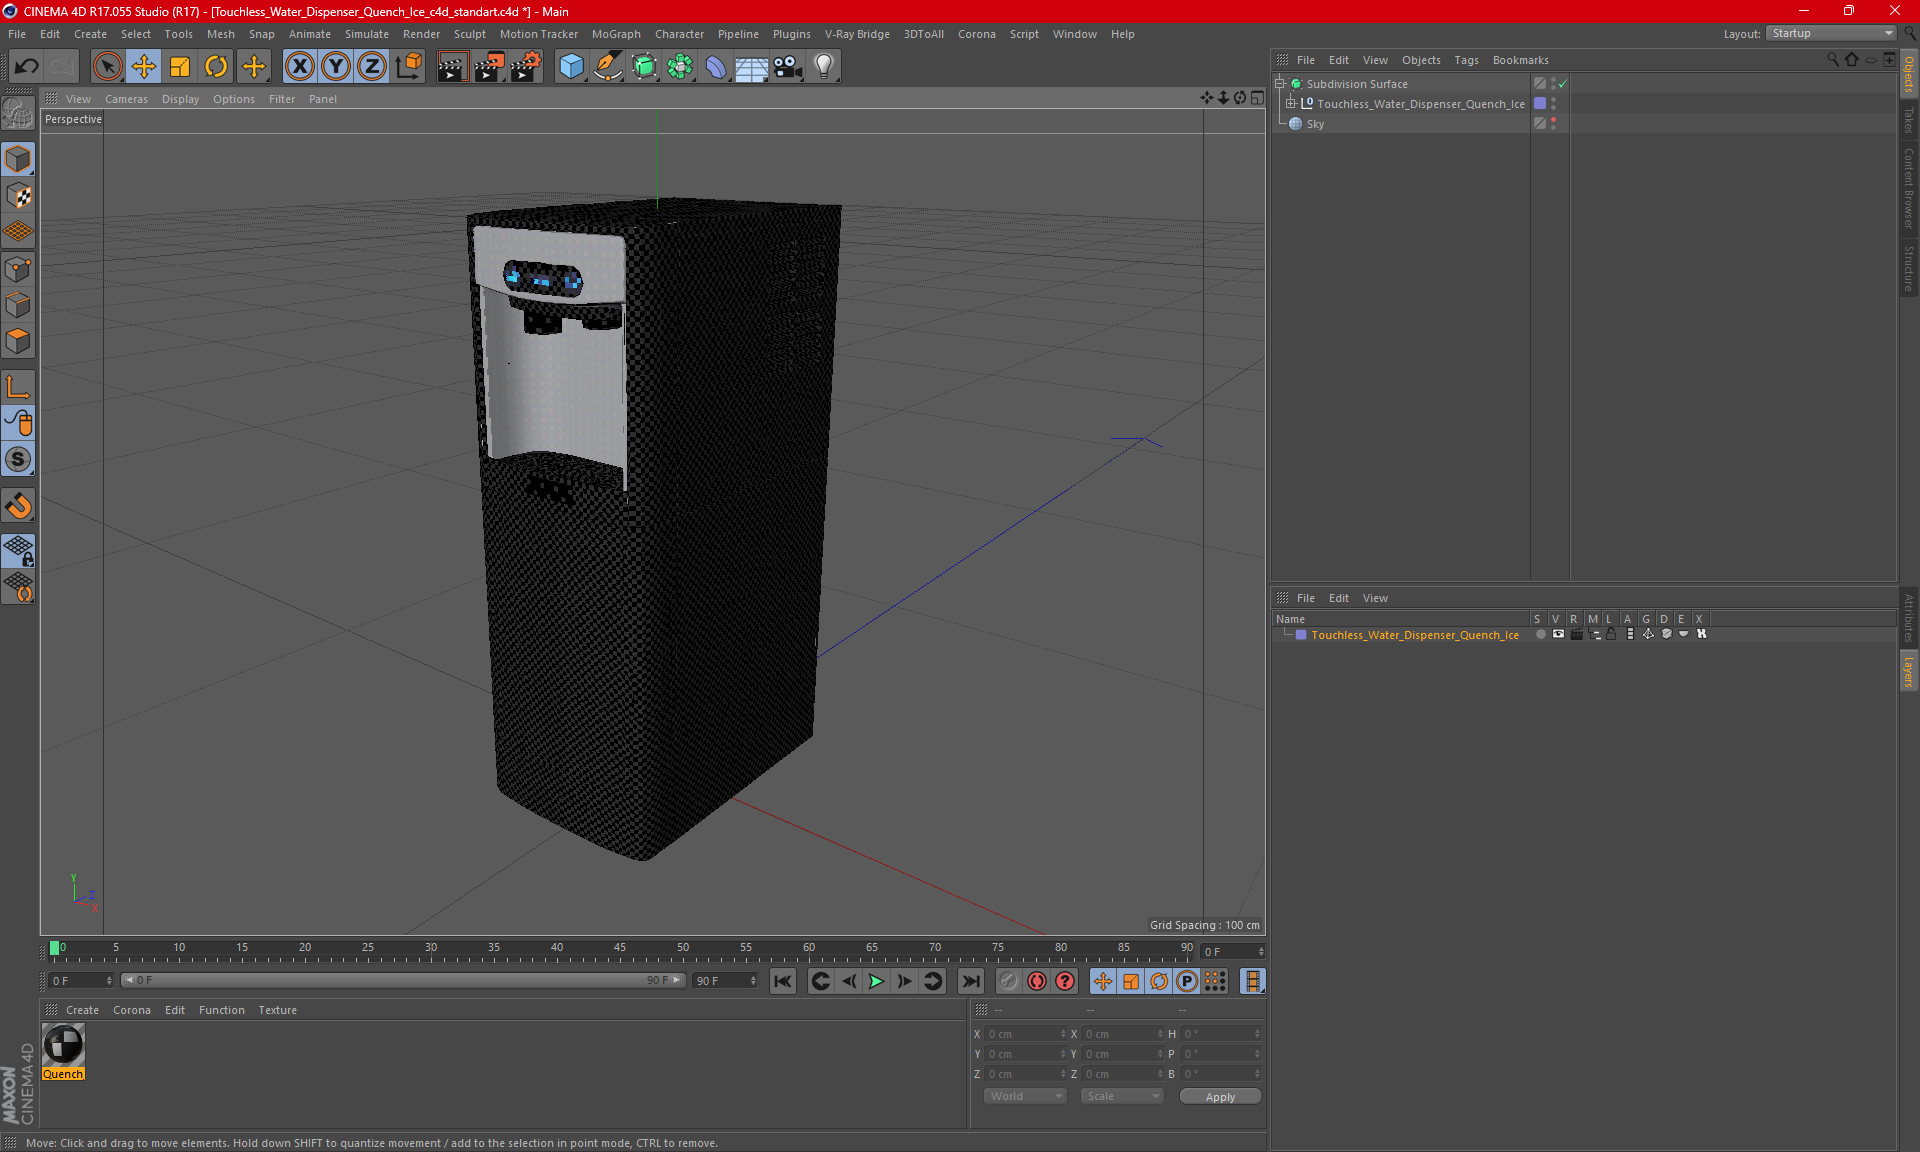Viewport: 1920px width, 1152px height.
Task: Open the Simulate menu
Action: [366, 34]
